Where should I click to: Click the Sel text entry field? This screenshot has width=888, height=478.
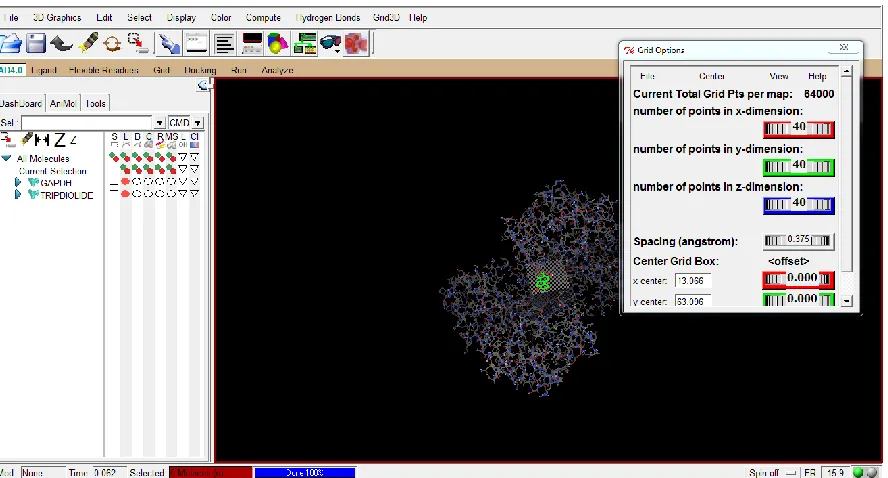87,123
